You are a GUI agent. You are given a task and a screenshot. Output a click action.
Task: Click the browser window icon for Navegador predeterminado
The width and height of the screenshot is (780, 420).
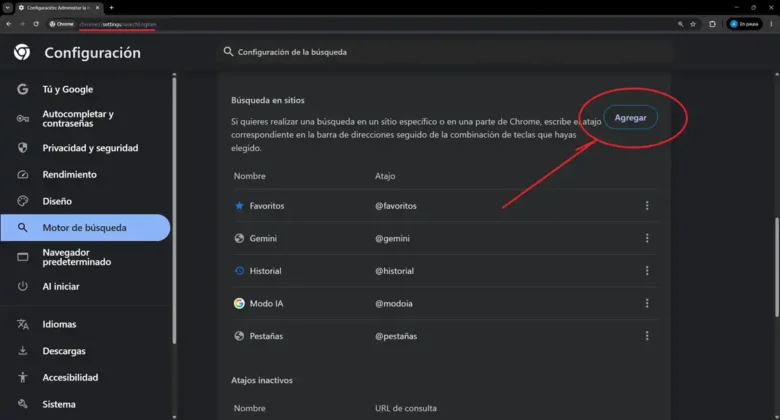pyautogui.click(x=22, y=257)
